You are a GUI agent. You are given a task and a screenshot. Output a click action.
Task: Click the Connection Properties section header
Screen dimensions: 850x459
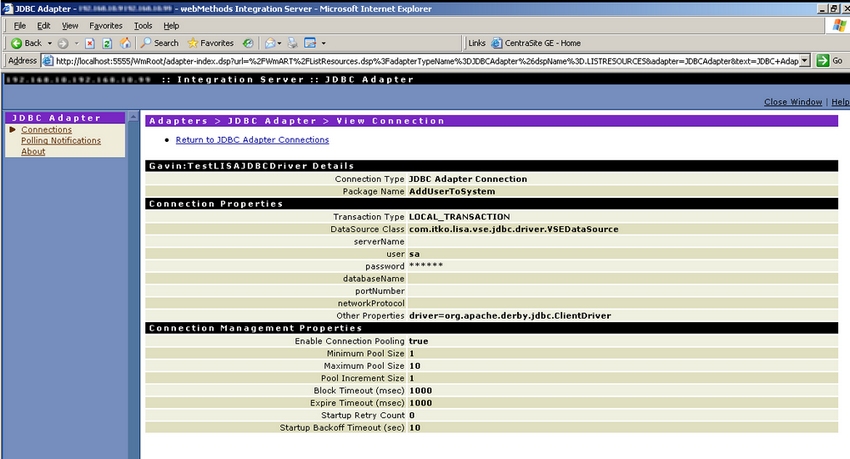coord(491,203)
